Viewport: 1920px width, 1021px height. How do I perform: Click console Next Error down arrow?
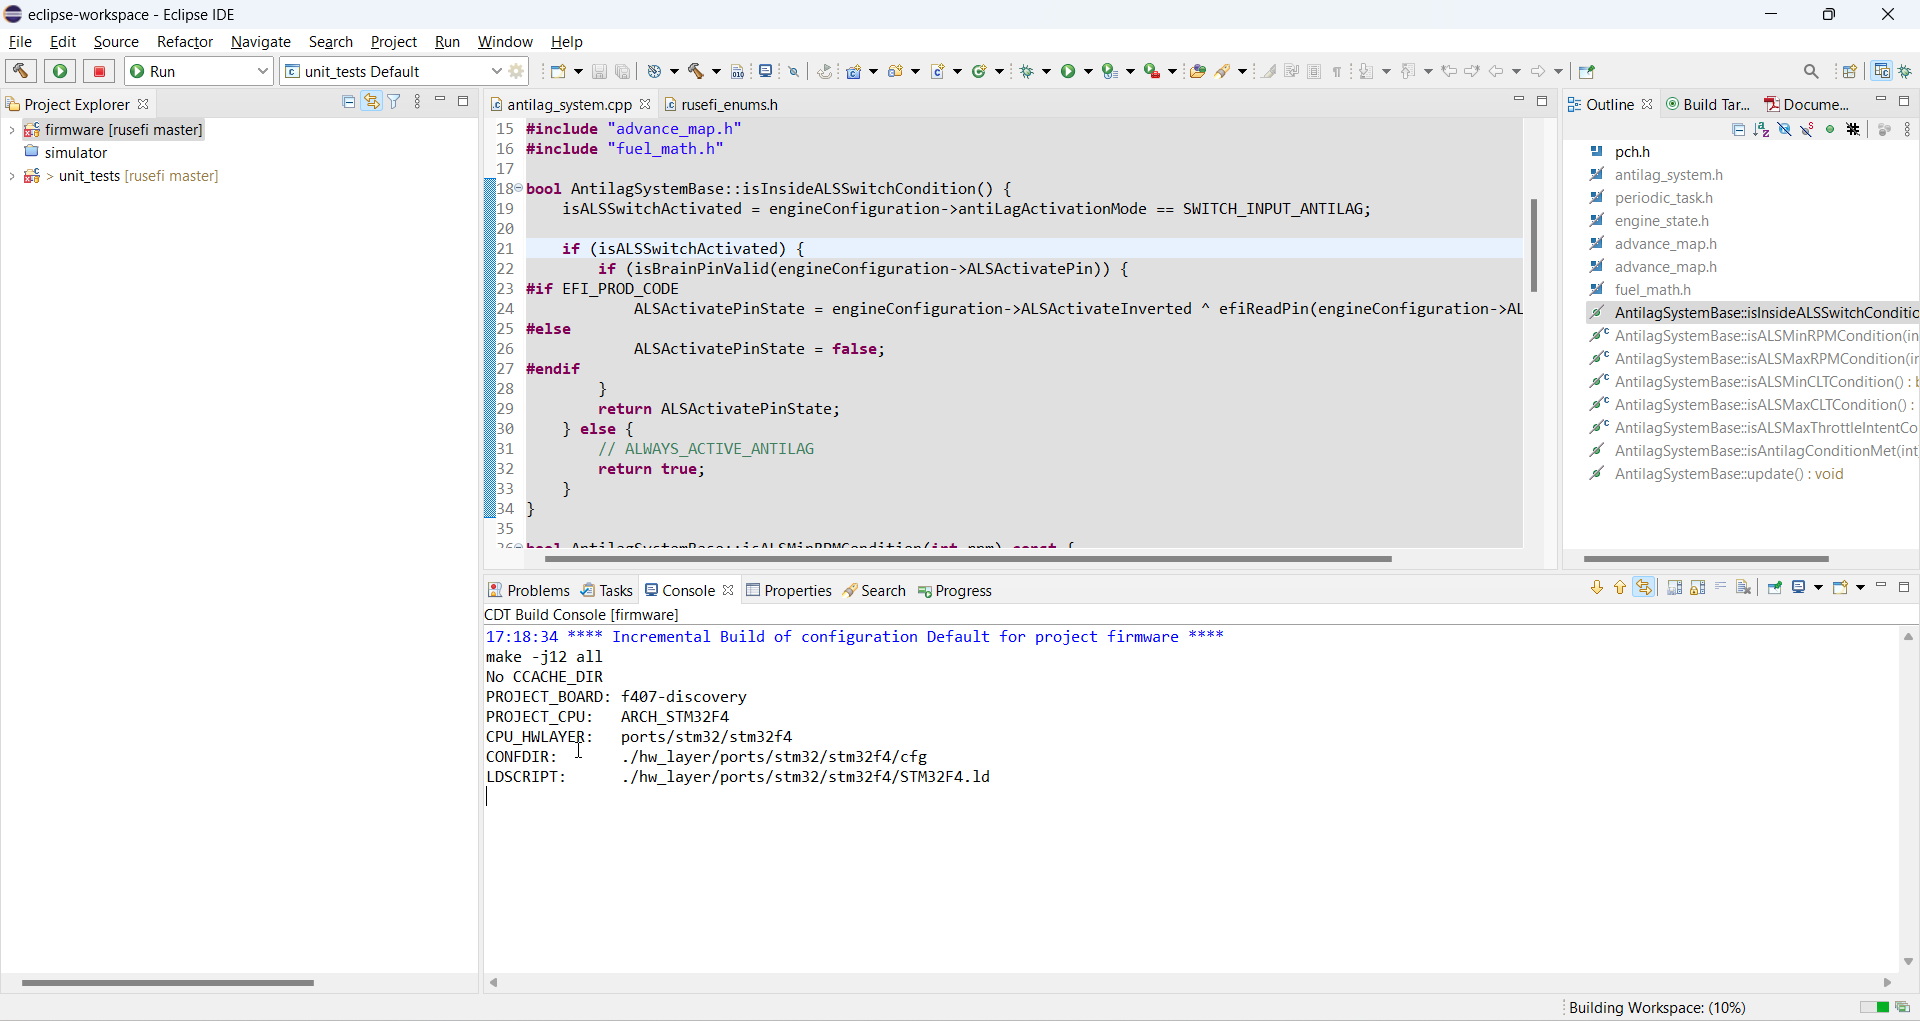click(x=1597, y=588)
